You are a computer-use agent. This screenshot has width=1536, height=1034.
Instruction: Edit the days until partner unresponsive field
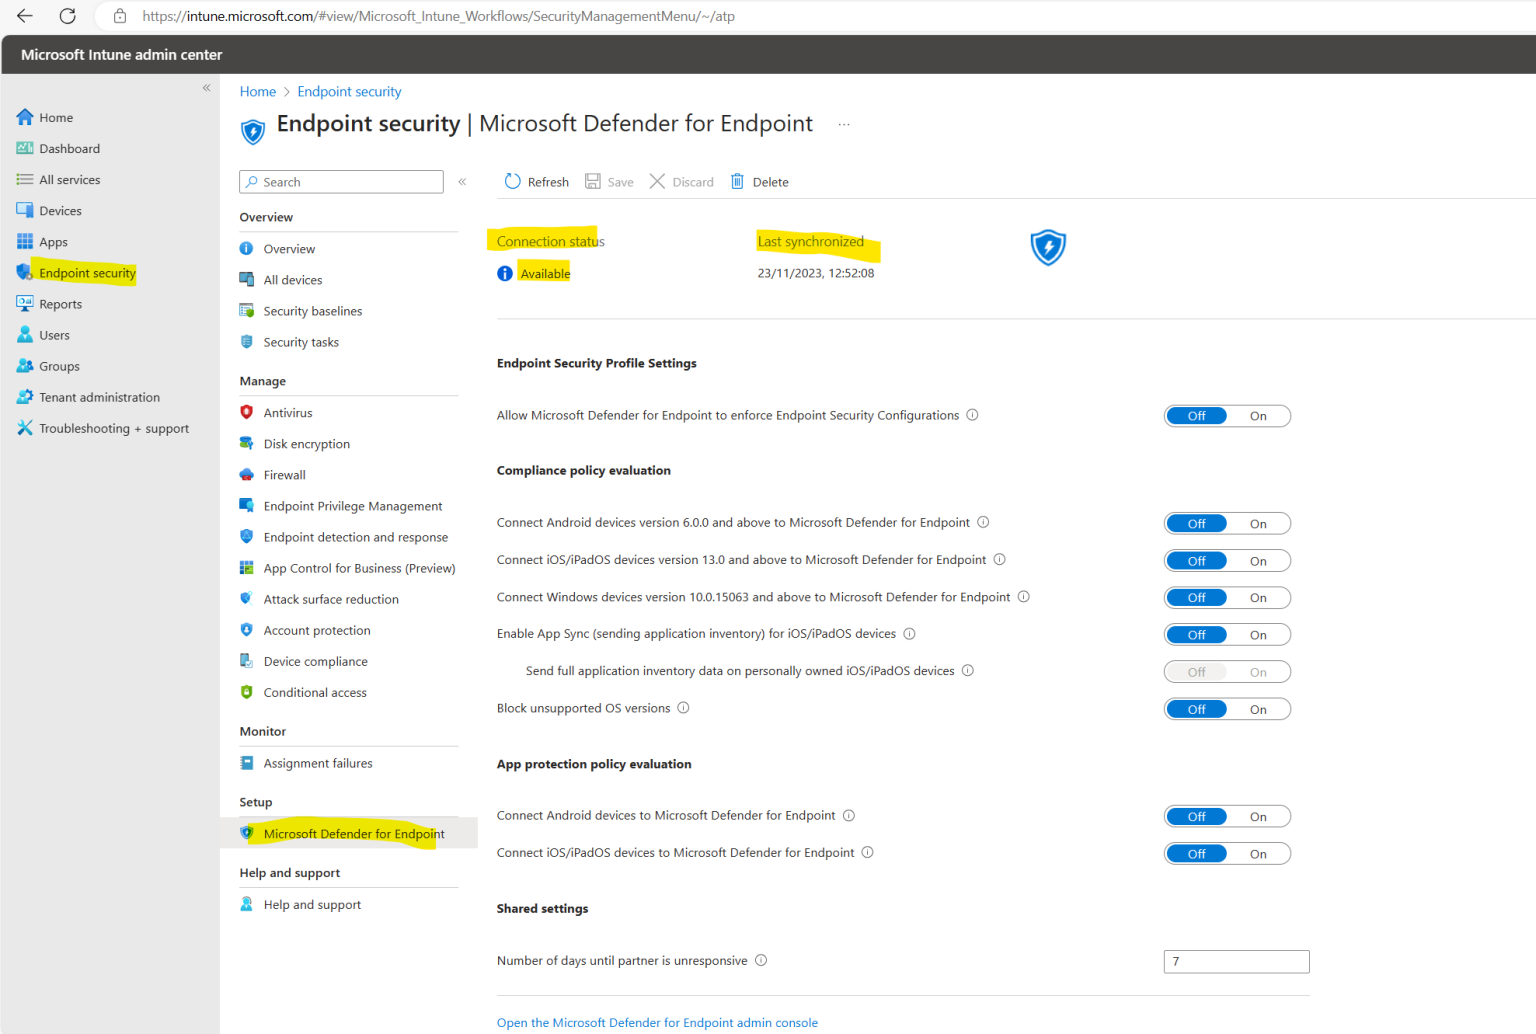tap(1236, 961)
